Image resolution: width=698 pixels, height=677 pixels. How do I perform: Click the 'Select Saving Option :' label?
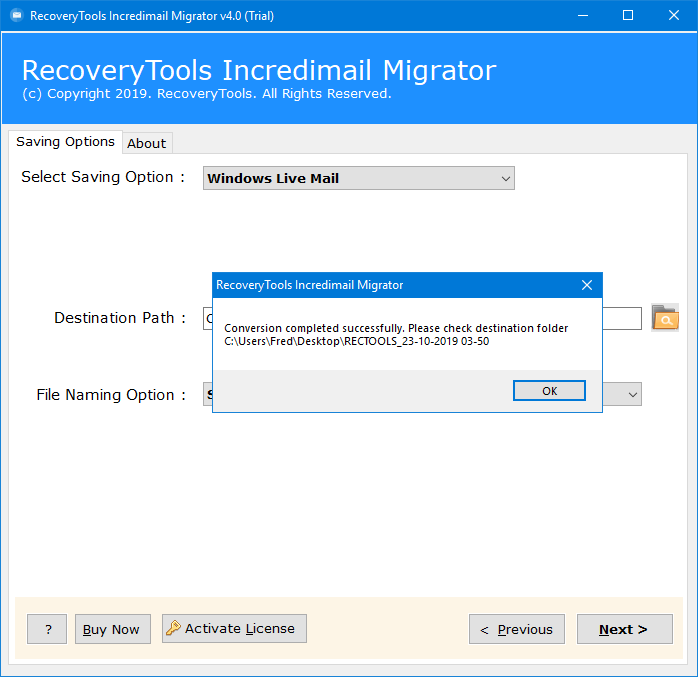tap(103, 177)
